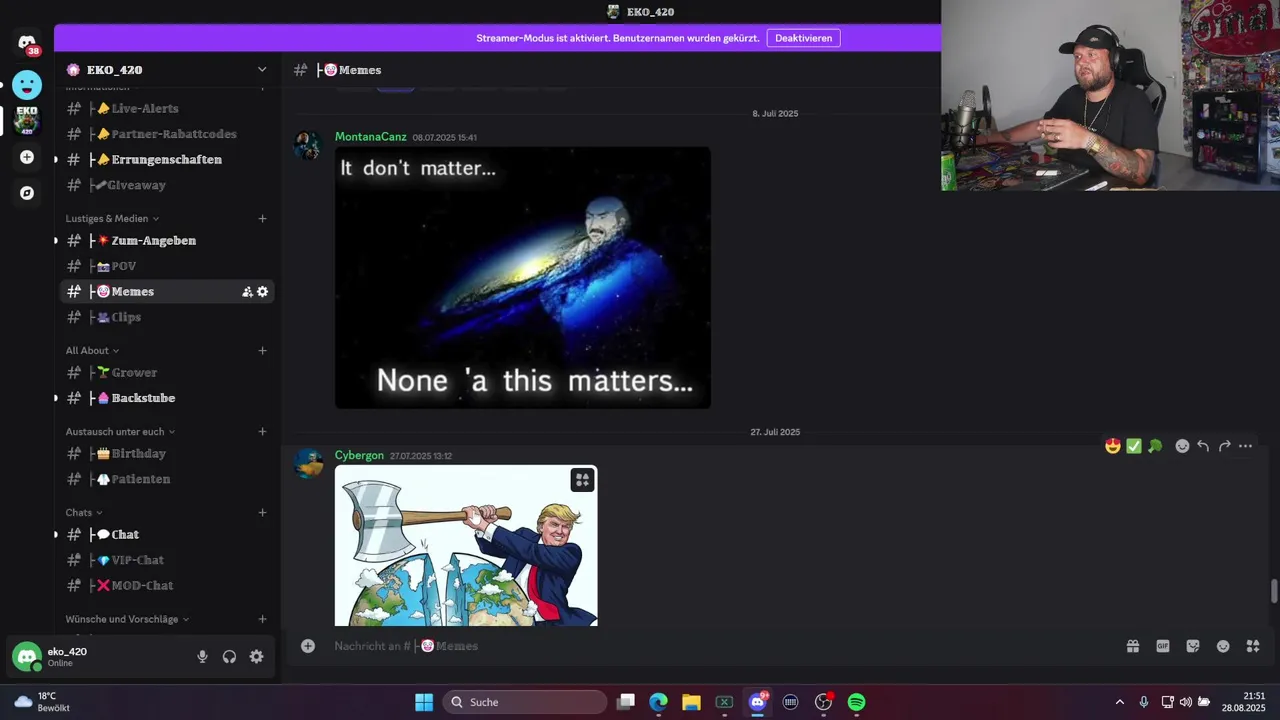React with green checkmark emoji
Screen dimensions: 1280x720
coord(1134,446)
